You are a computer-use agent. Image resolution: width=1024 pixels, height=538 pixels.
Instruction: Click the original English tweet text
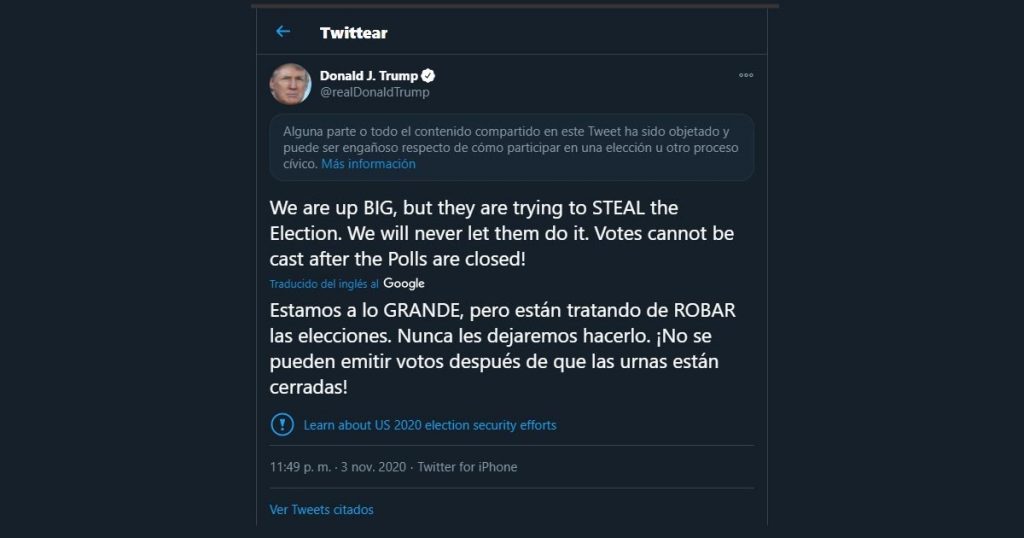500,233
